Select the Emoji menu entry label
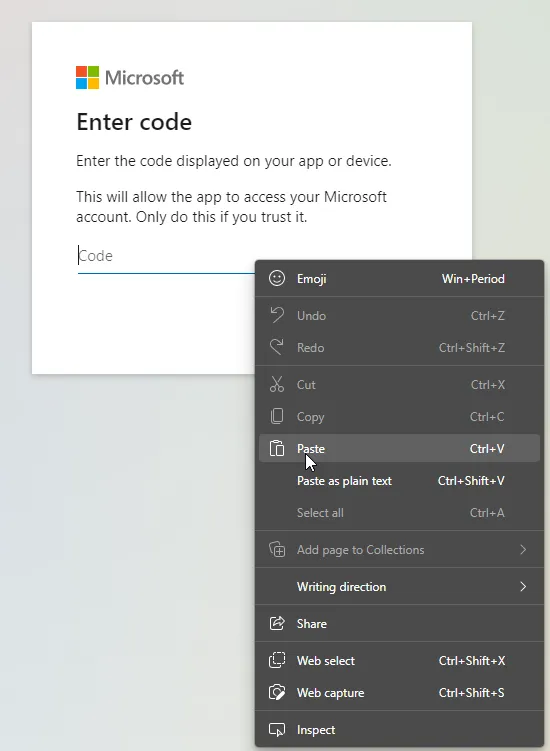The image size is (550, 751). (311, 279)
